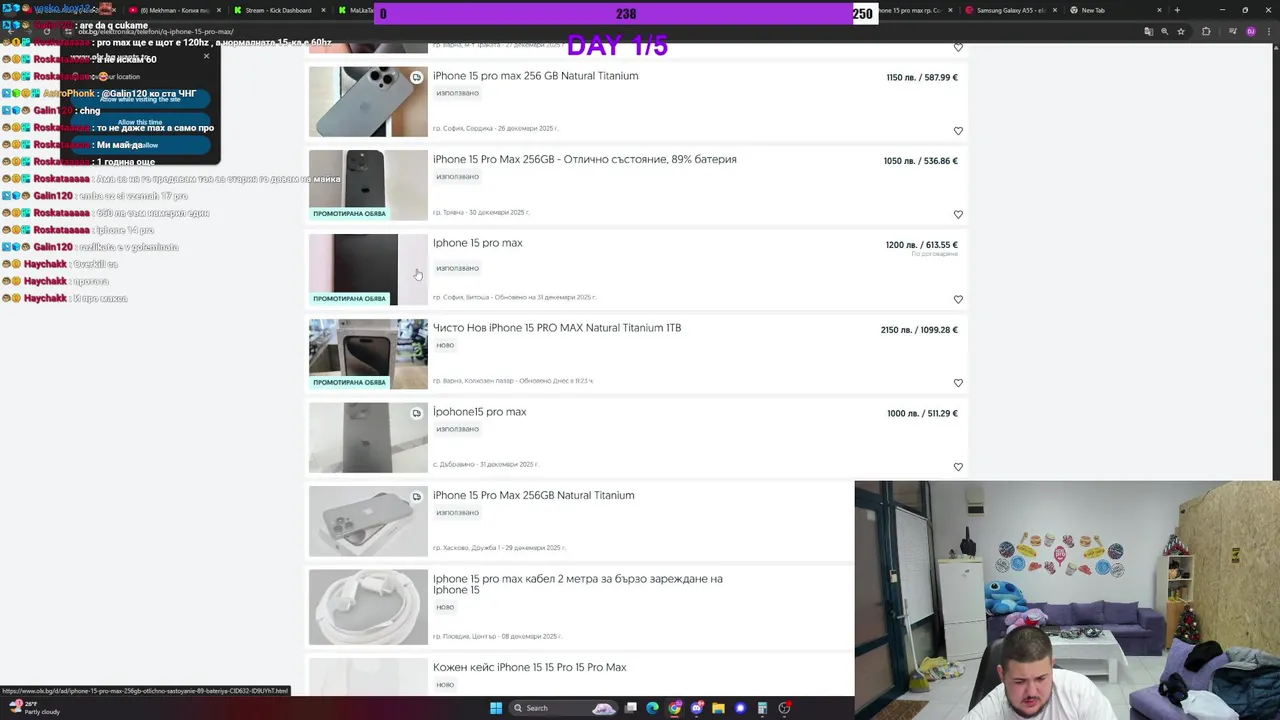
Task: Open Google Chrome taskbar icon
Action: click(675, 708)
